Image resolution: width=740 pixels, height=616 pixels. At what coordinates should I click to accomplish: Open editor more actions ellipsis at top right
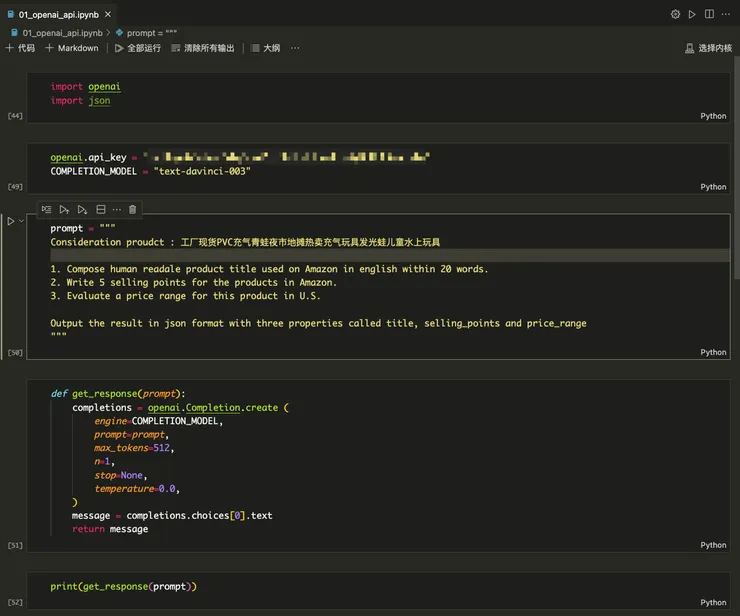click(727, 14)
